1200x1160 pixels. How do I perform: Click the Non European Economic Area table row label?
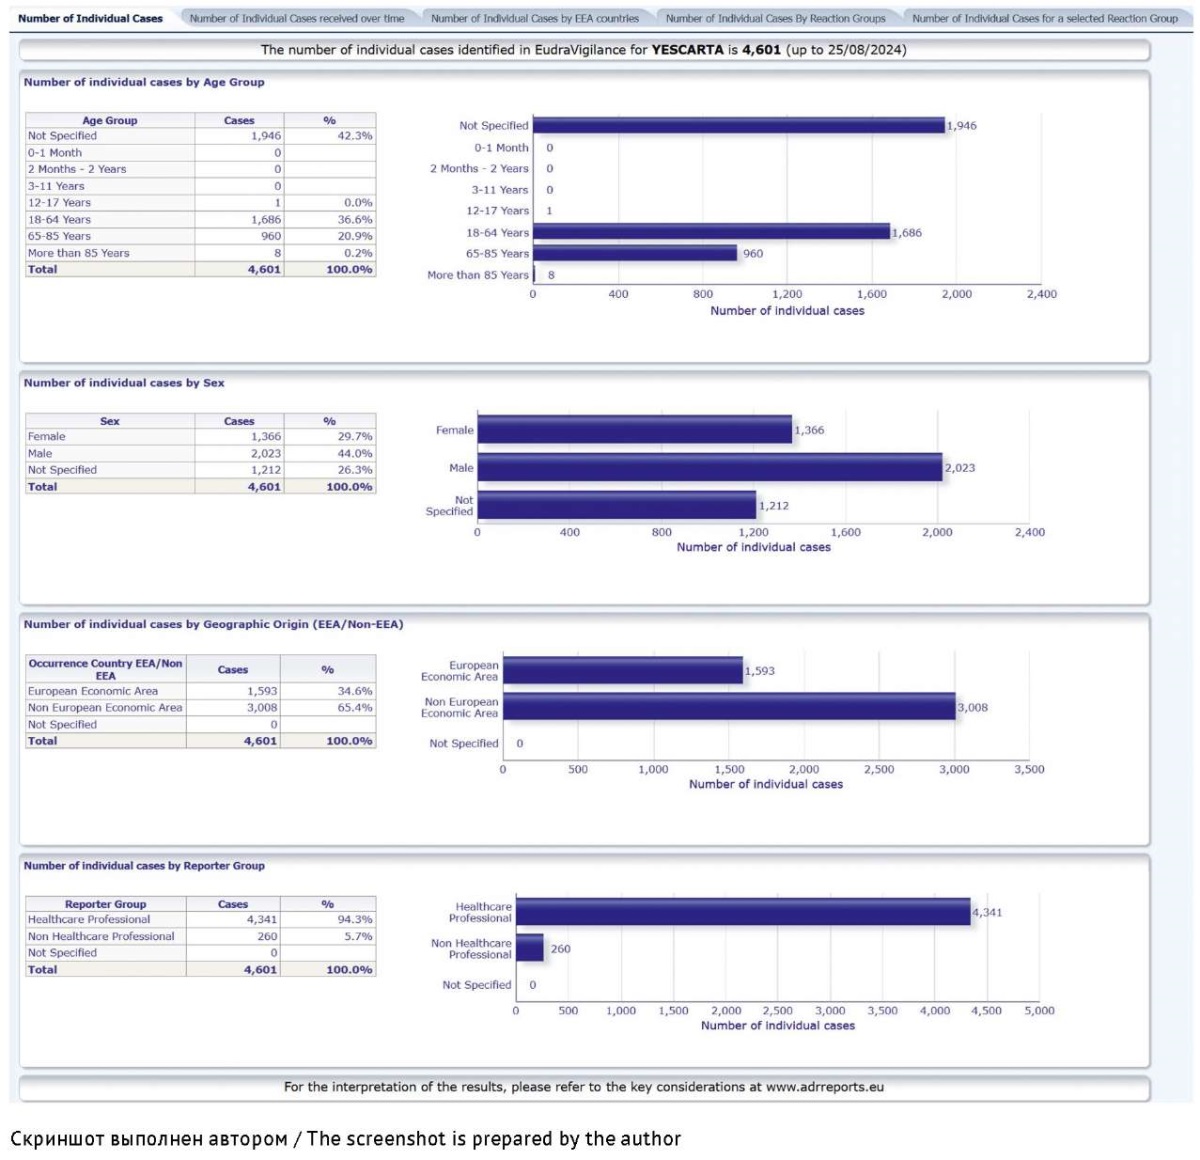105,708
